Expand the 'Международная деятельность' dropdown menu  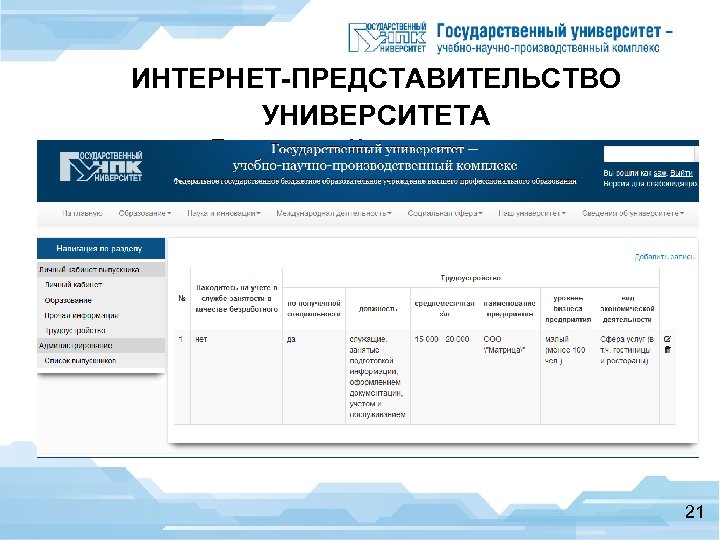(334, 214)
